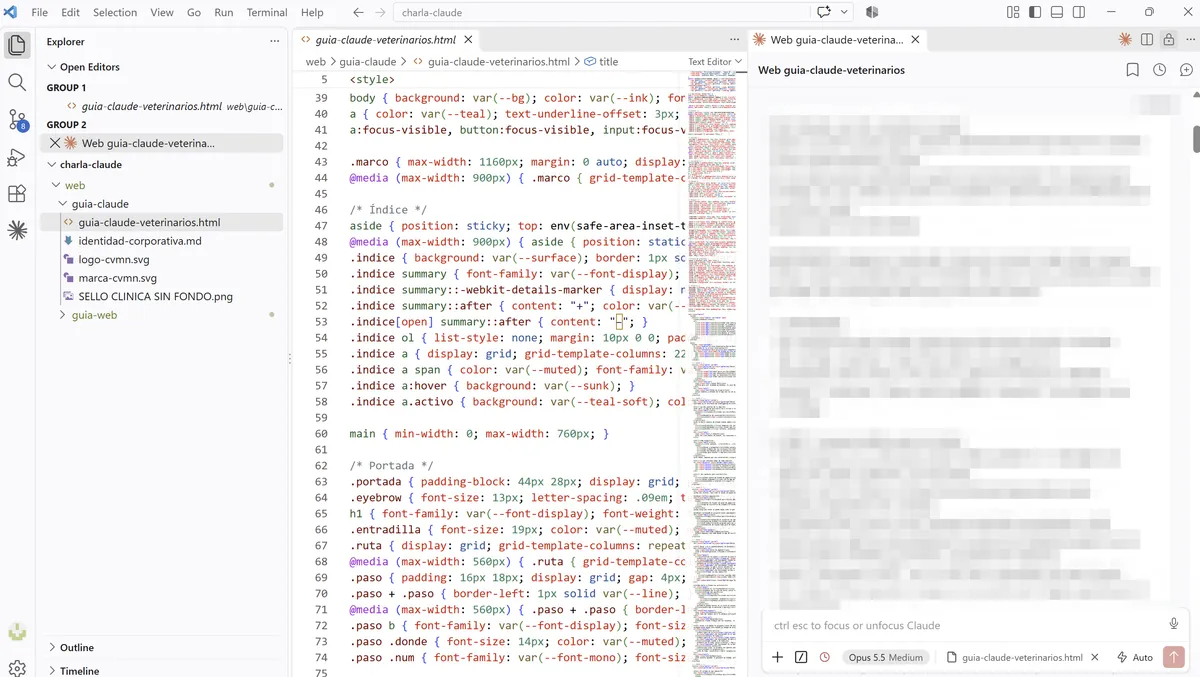Open the Explorer view in activity bar
The image size is (1200, 677).
pyautogui.click(x=17, y=45)
